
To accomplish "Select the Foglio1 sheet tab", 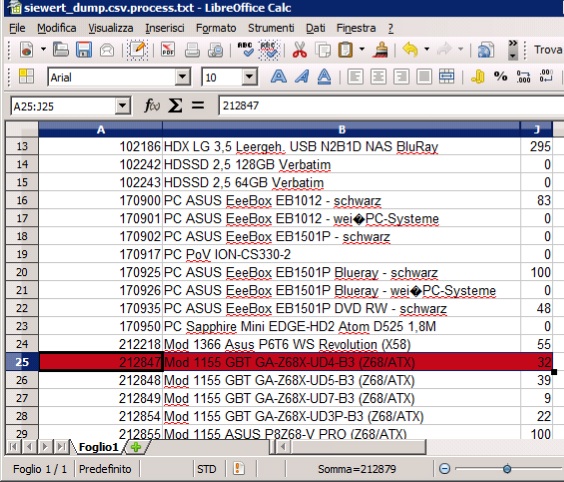I will (98, 447).
